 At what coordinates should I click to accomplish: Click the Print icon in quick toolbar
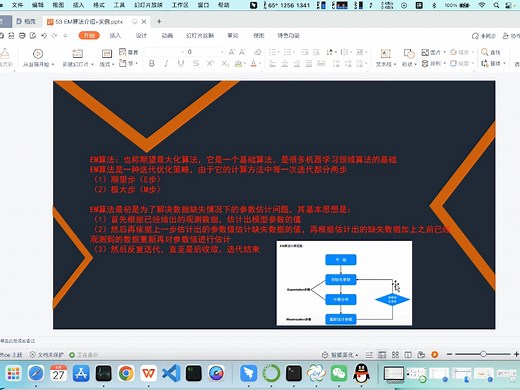[x=22, y=35]
